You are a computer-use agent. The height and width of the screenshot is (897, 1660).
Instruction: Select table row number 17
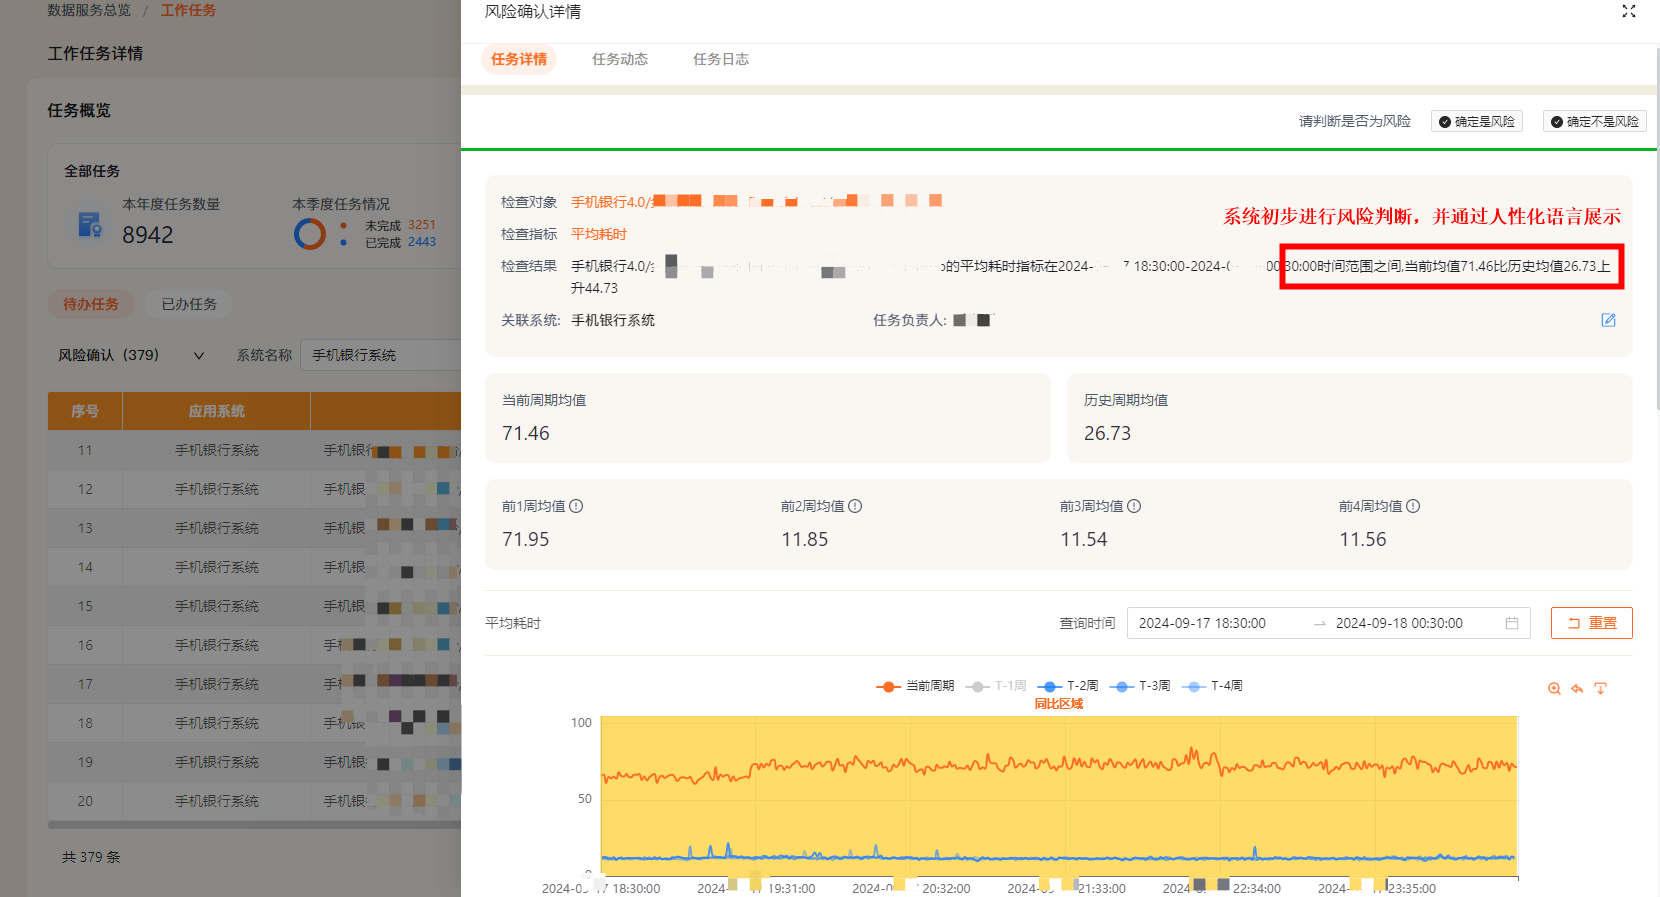[254, 684]
